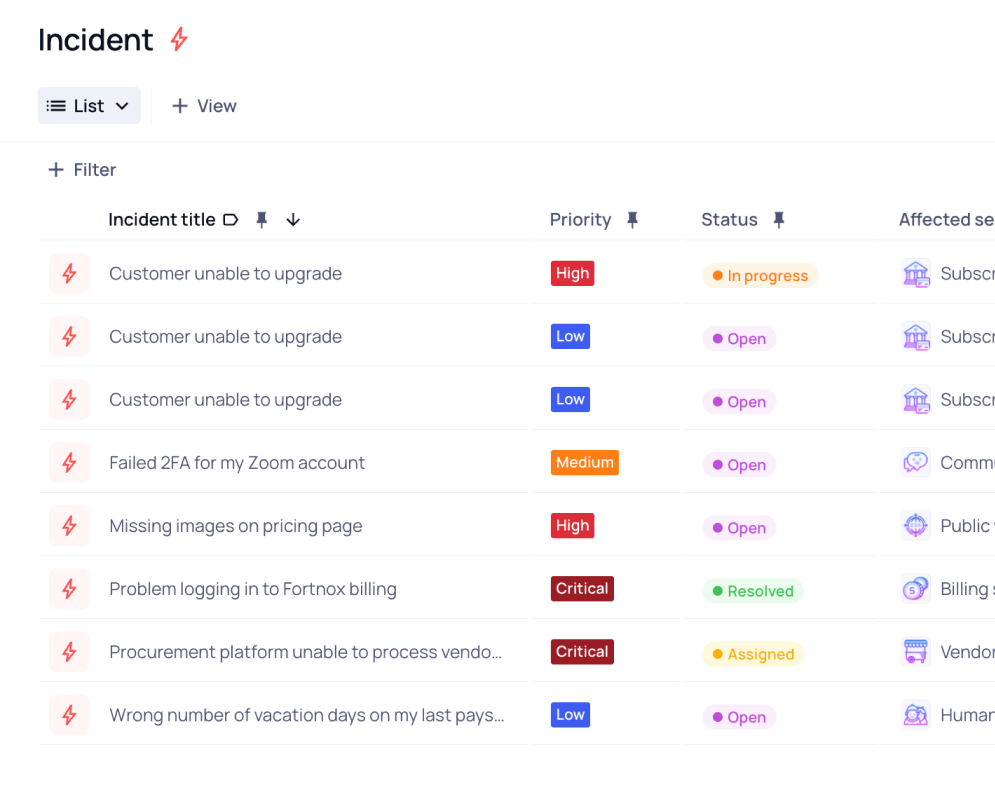
Task: Toggle the pin on the Priority column
Action: [x=632, y=220]
